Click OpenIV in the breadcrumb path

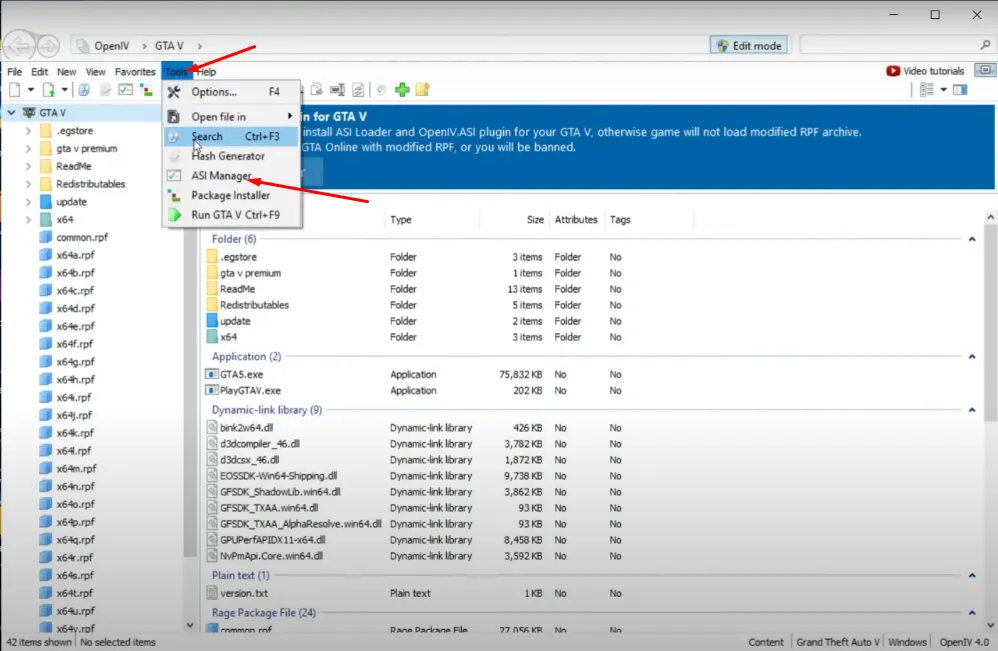111,46
